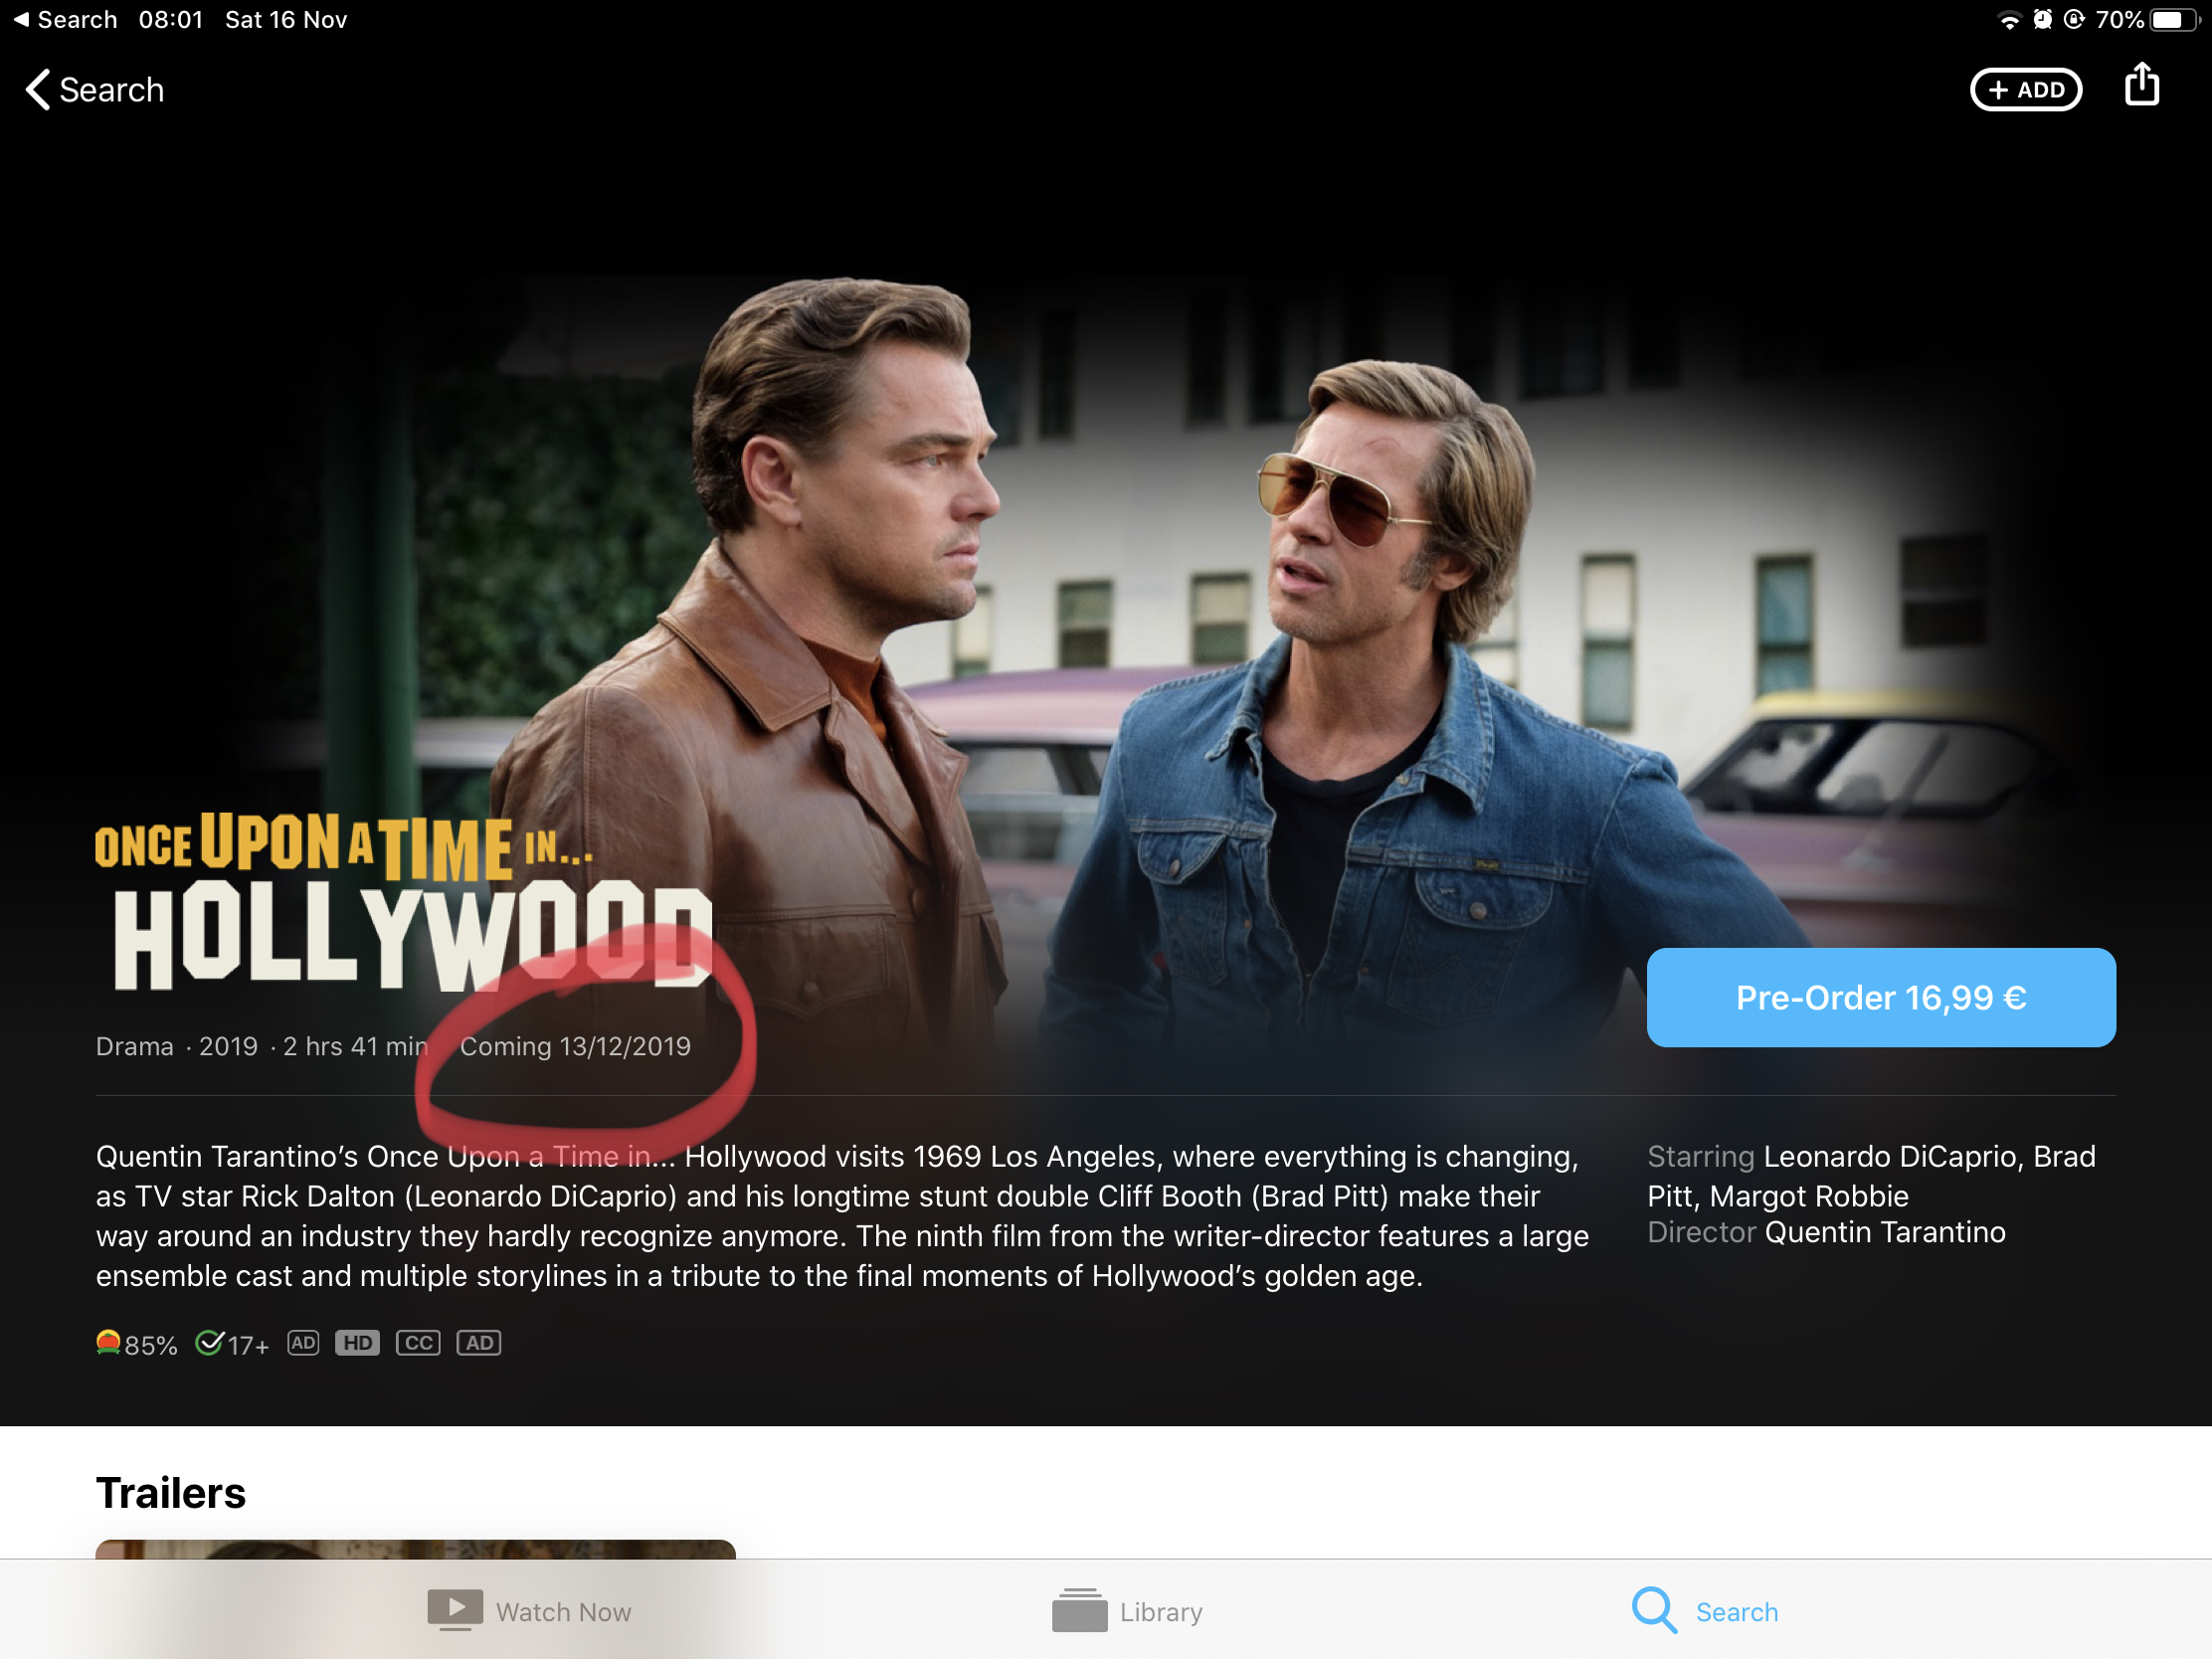Tap Director Quentin Tarantino credit
This screenshot has height=1659, width=2212.
pos(1826,1232)
